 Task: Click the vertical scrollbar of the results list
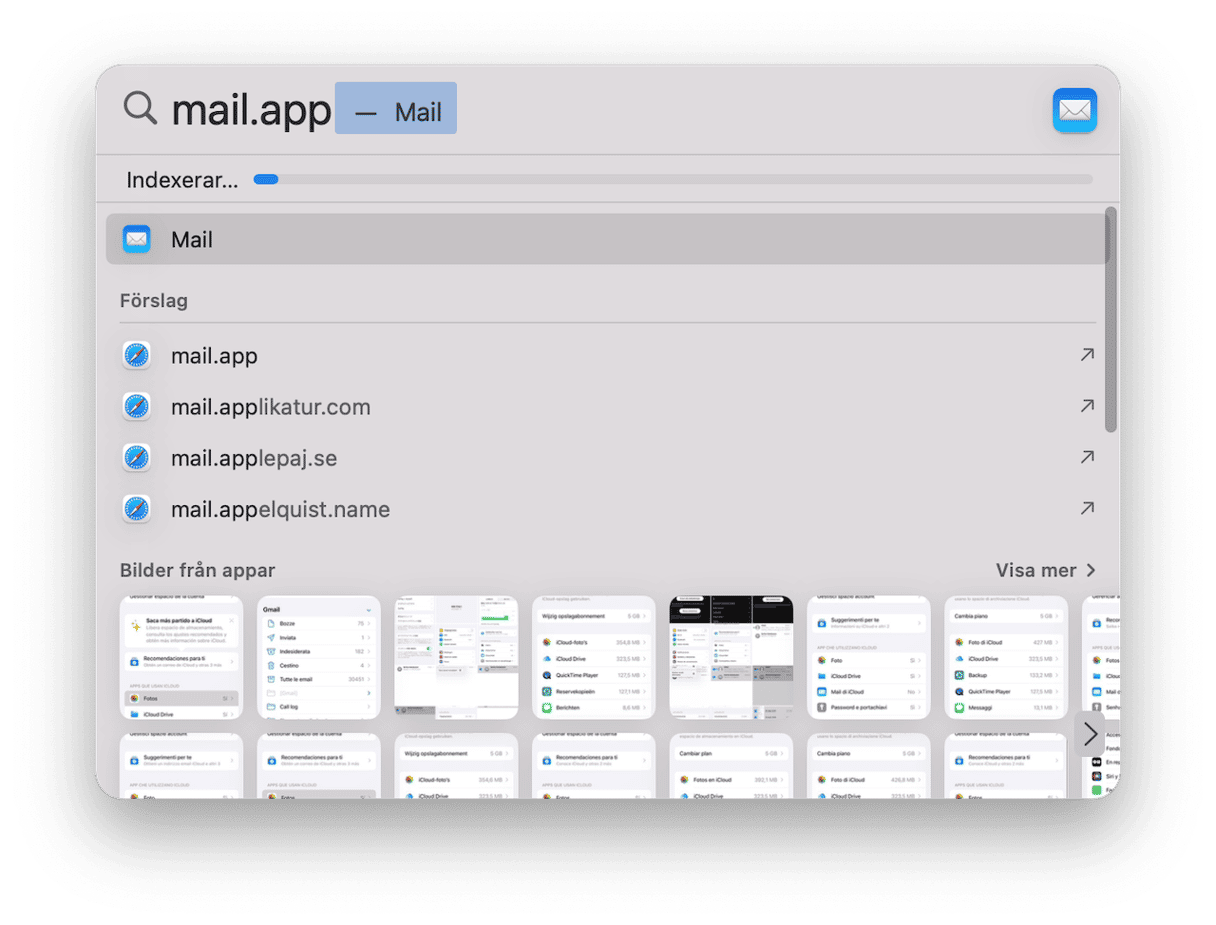pyautogui.click(x=1110, y=320)
